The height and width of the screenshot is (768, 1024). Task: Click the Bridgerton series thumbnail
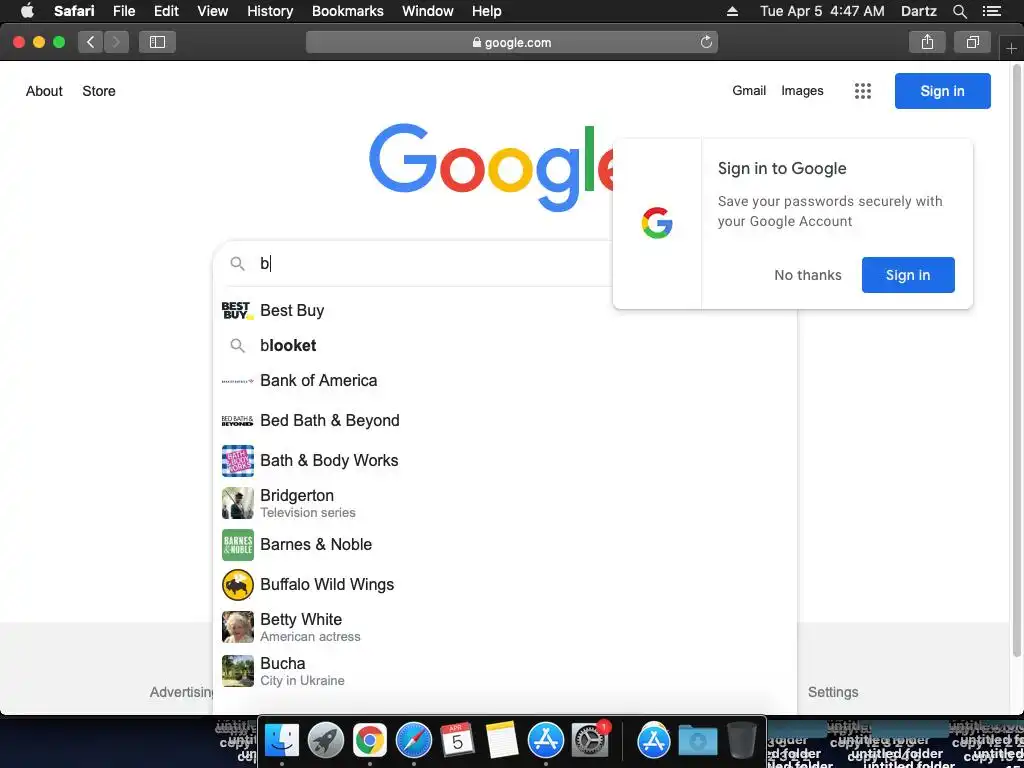238,503
